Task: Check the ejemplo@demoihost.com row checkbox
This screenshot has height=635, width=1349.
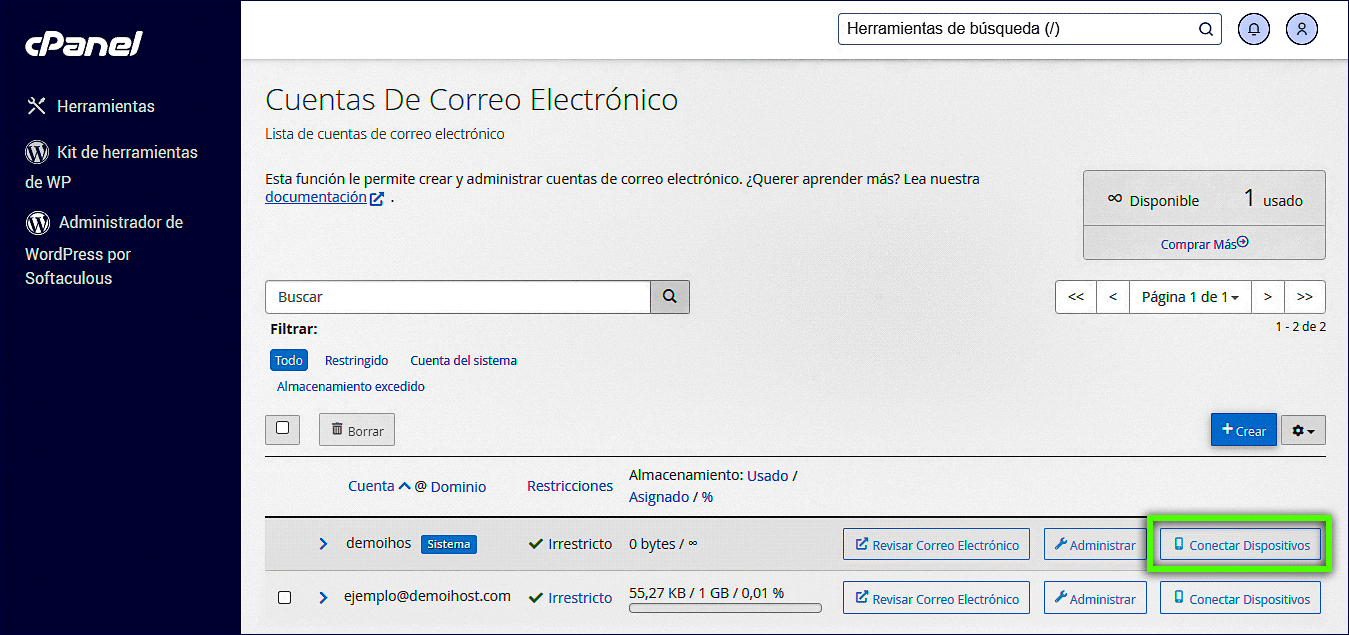Action: click(x=284, y=597)
